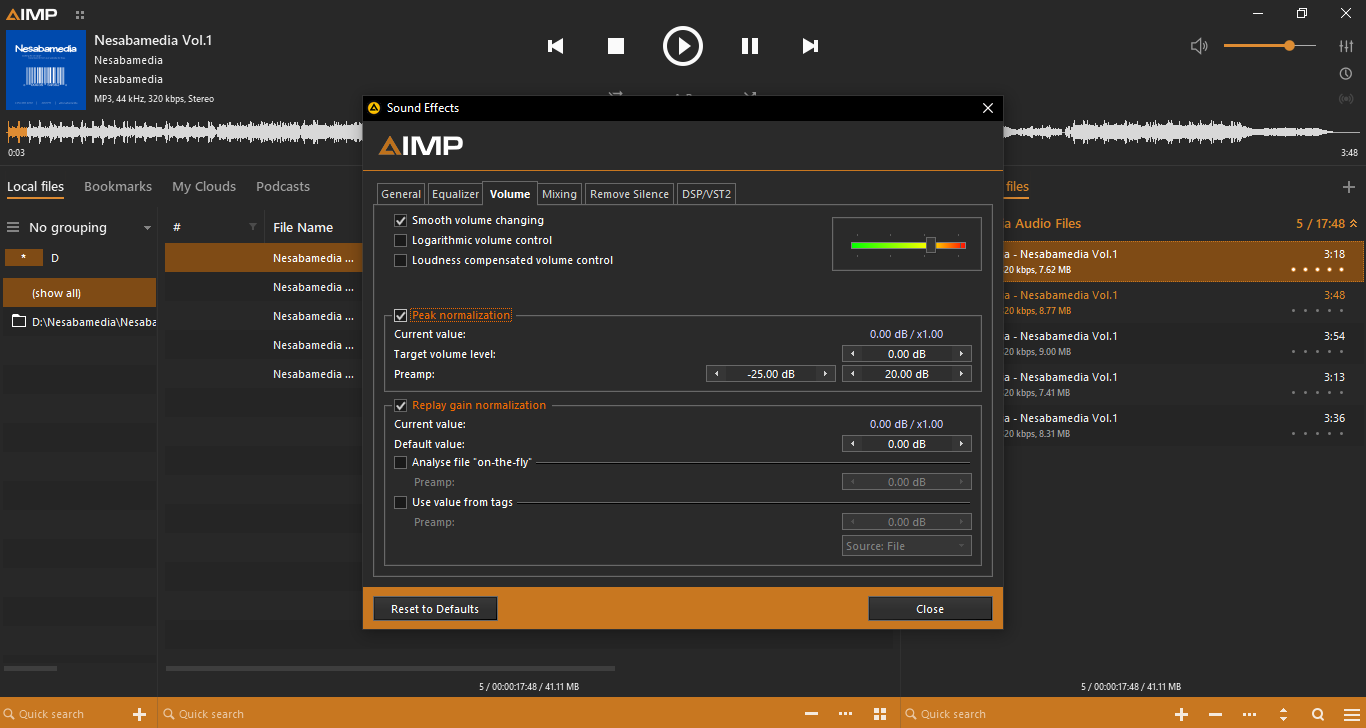
Task: Start playback with the play button
Action: tap(683, 46)
